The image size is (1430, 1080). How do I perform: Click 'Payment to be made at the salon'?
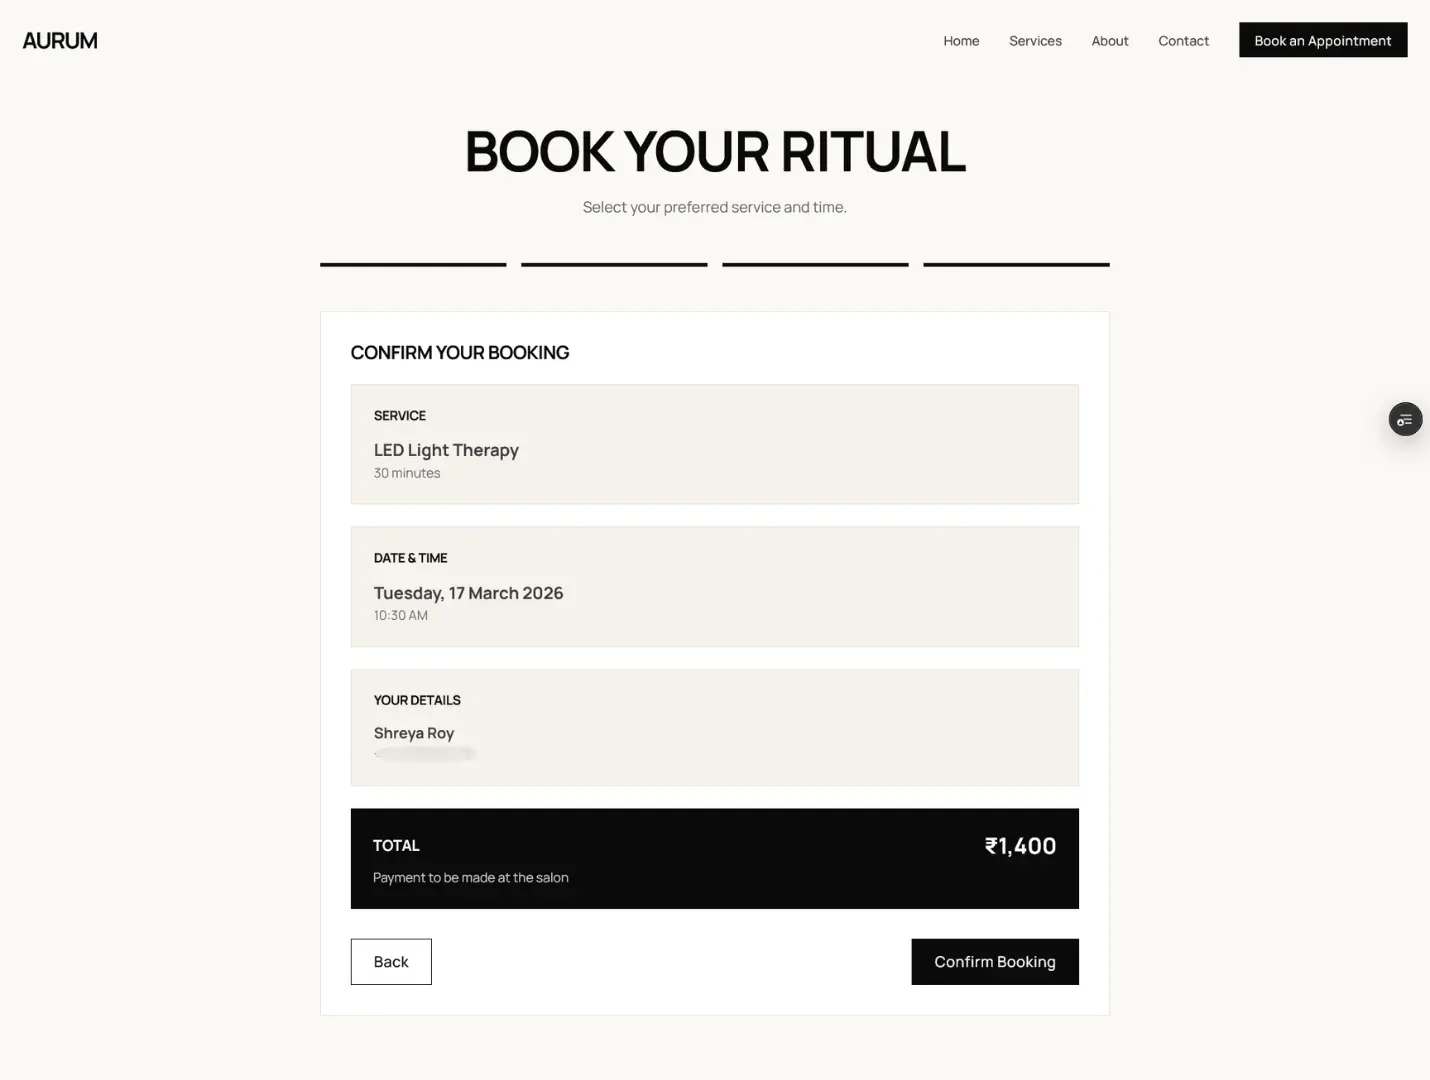coord(471,877)
